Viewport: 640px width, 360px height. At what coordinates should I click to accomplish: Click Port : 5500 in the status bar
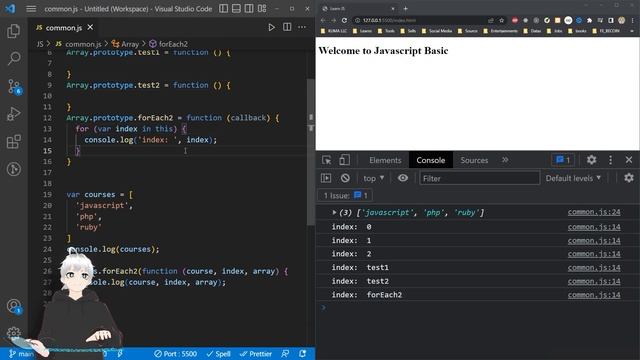[x=176, y=353]
